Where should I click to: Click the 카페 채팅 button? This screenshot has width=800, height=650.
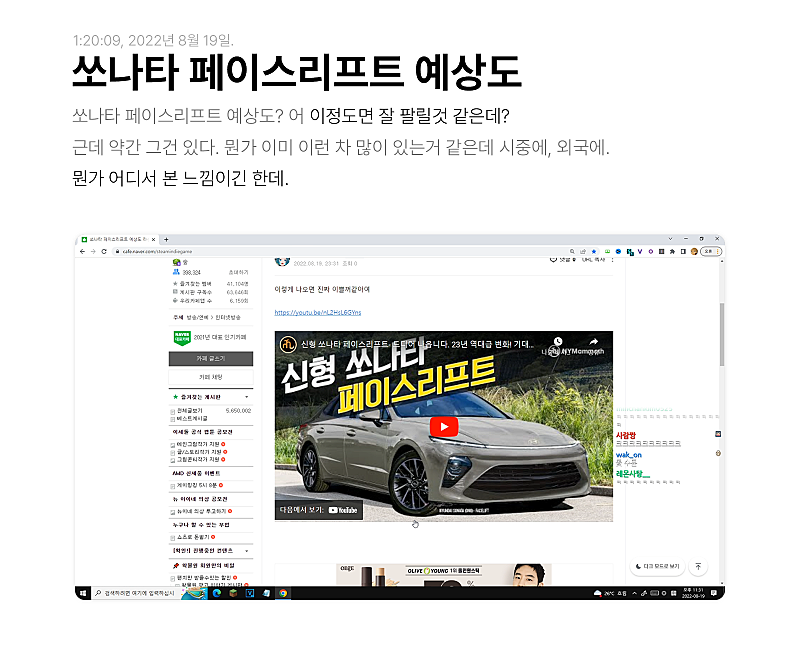(x=211, y=377)
